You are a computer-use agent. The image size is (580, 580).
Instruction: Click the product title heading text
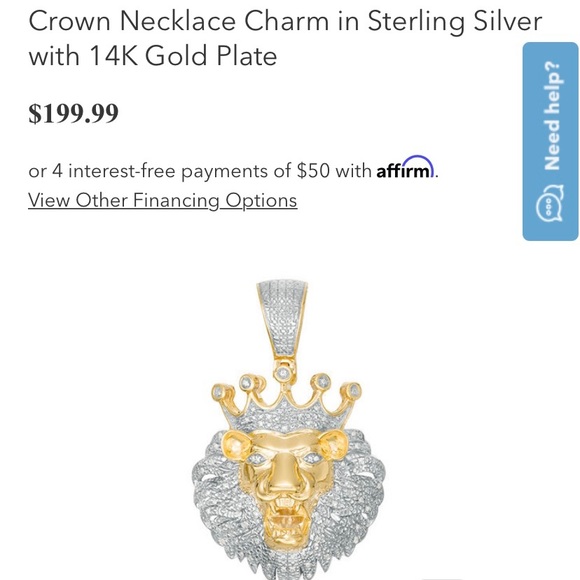point(285,38)
